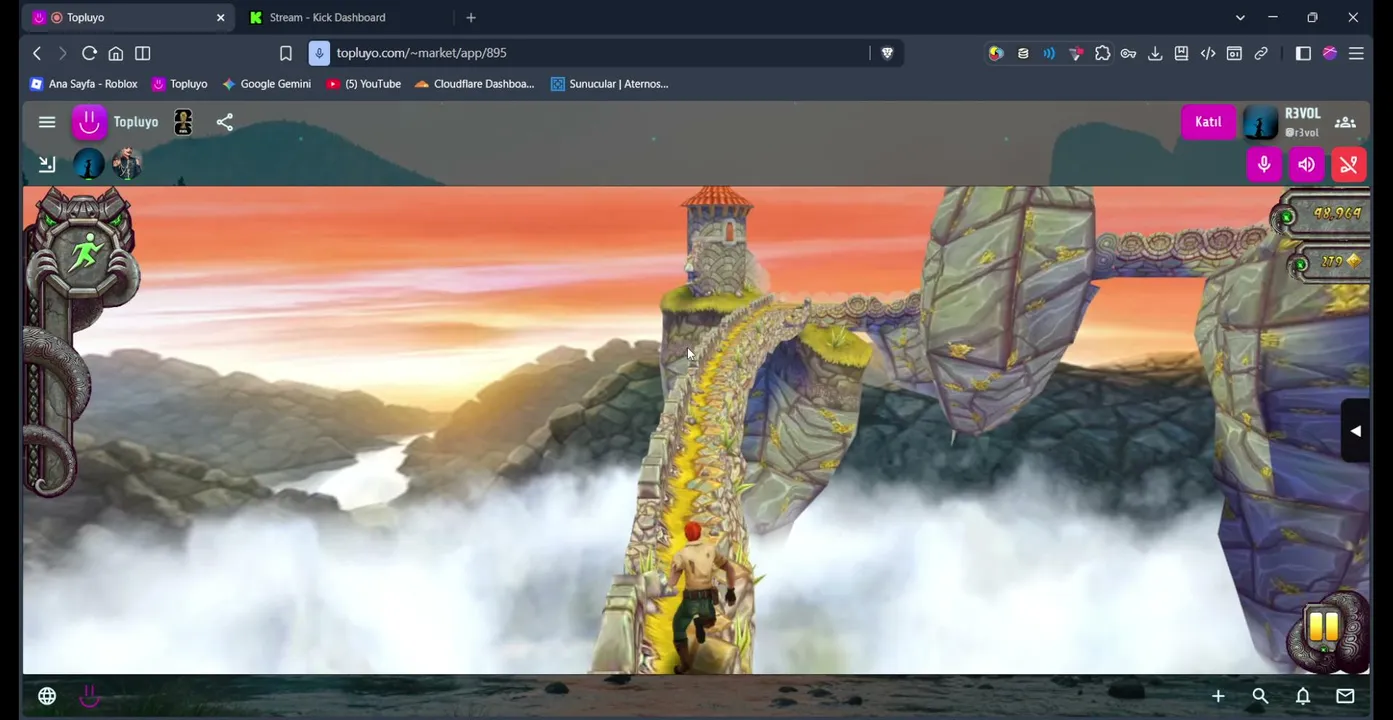
Task: Pause the Temple Run game
Action: pos(1324,627)
